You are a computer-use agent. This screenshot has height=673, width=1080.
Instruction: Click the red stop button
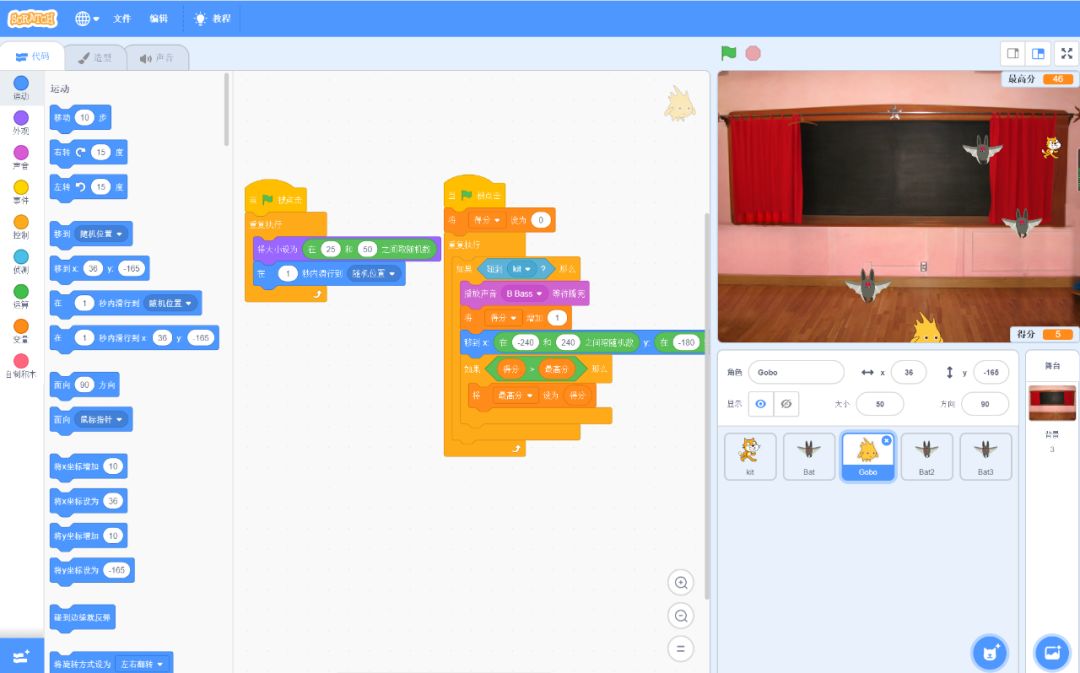point(753,53)
